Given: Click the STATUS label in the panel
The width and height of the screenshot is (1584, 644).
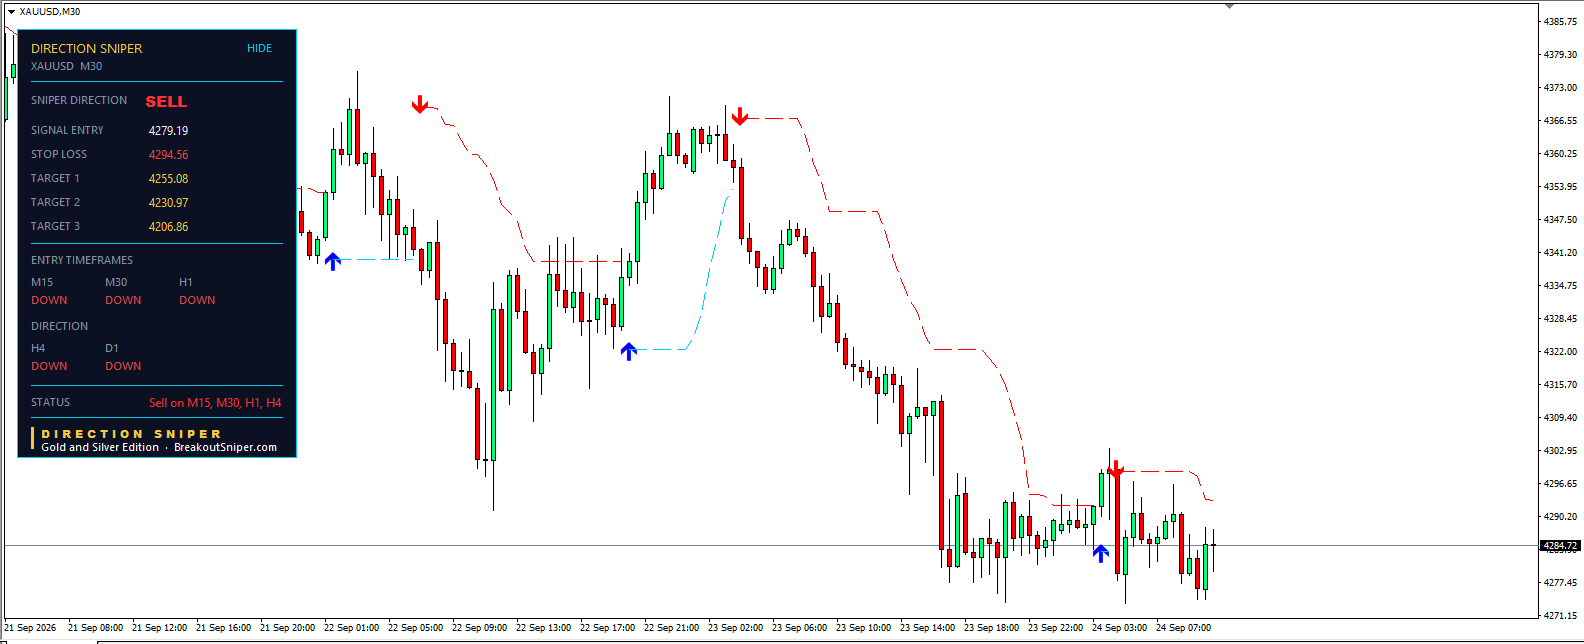Looking at the screenshot, I should point(50,402).
